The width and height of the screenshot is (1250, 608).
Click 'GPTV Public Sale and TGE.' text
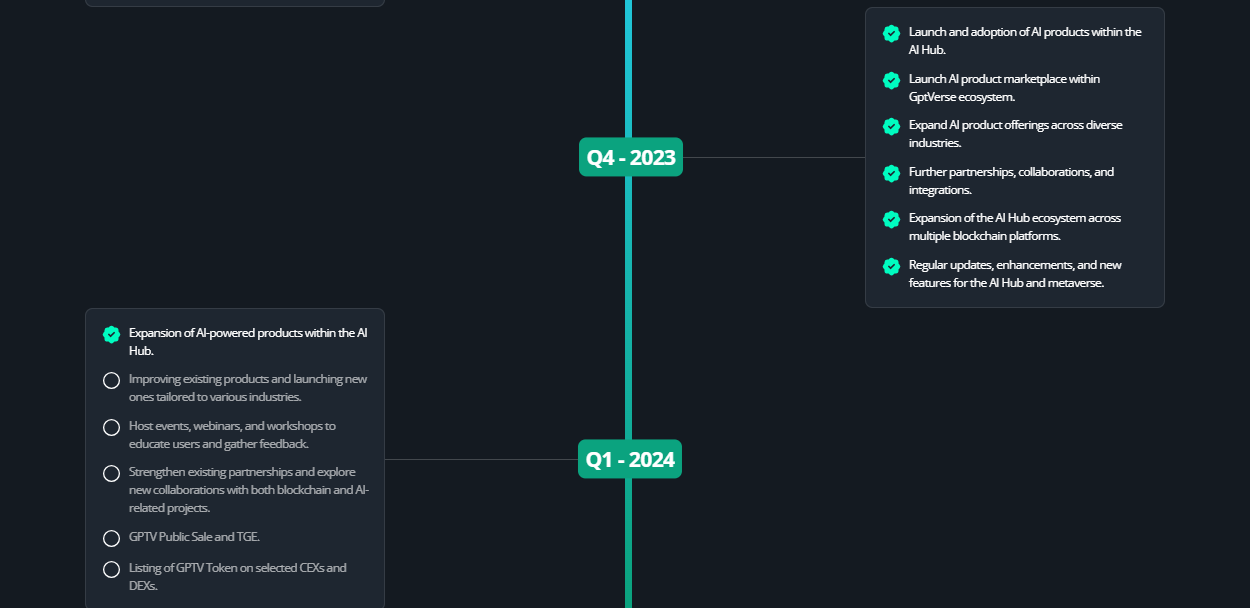pyautogui.click(x=194, y=537)
